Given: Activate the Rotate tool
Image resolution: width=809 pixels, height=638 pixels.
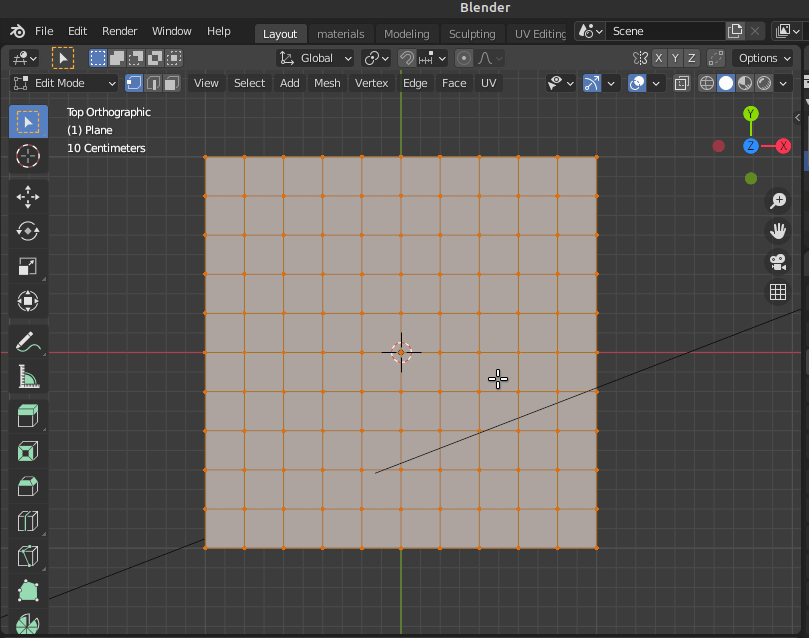Looking at the screenshot, I should coord(28,230).
